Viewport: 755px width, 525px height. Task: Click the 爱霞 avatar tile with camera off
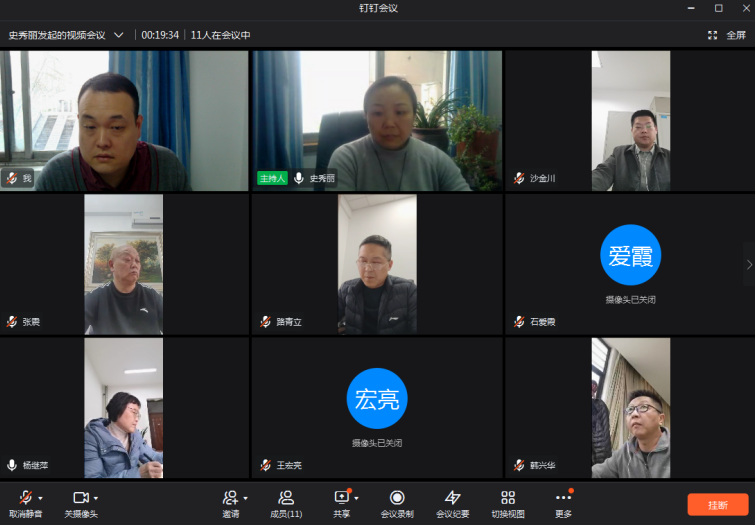pos(630,256)
